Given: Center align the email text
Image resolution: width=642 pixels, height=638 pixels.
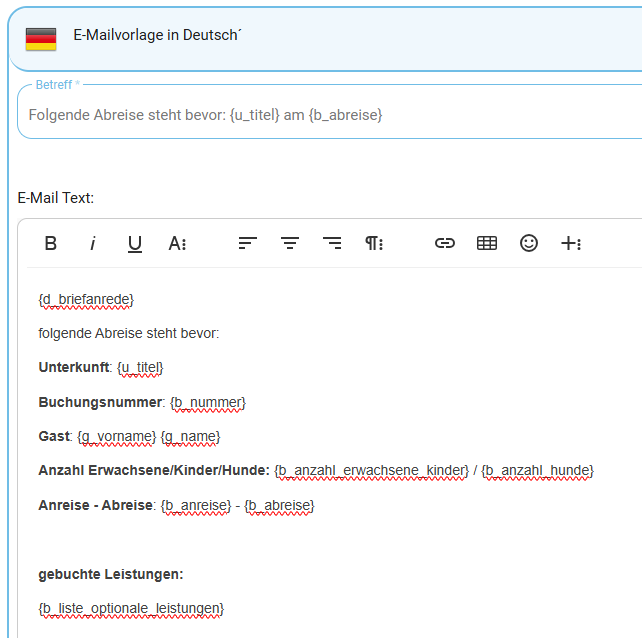Looking at the screenshot, I should (290, 243).
